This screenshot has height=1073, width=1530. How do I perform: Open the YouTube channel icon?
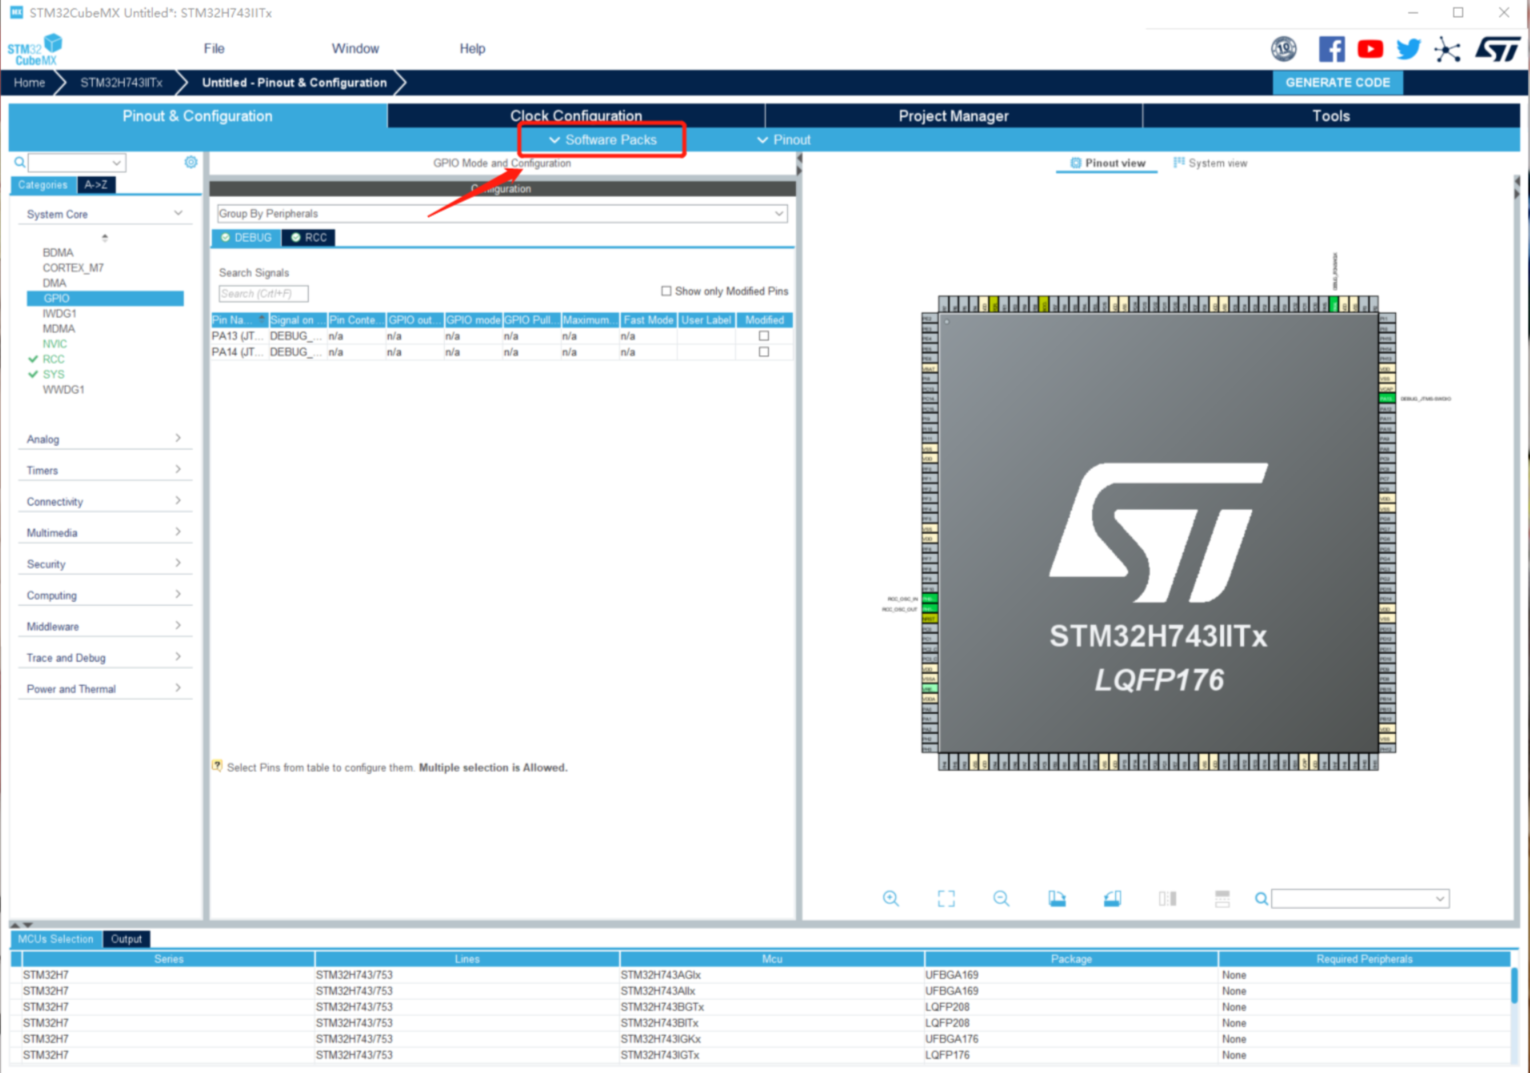point(1370,49)
